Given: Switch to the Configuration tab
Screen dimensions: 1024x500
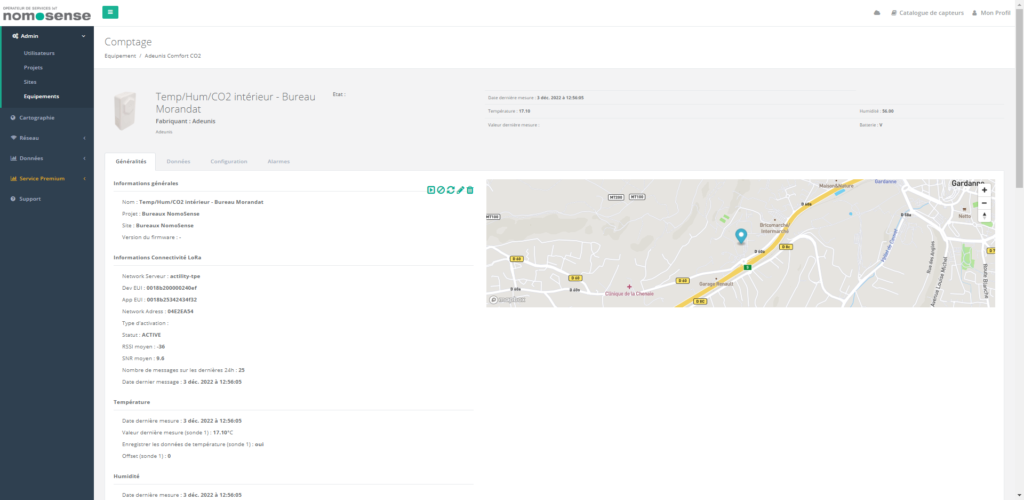Looking at the screenshot, I should 229,161.
